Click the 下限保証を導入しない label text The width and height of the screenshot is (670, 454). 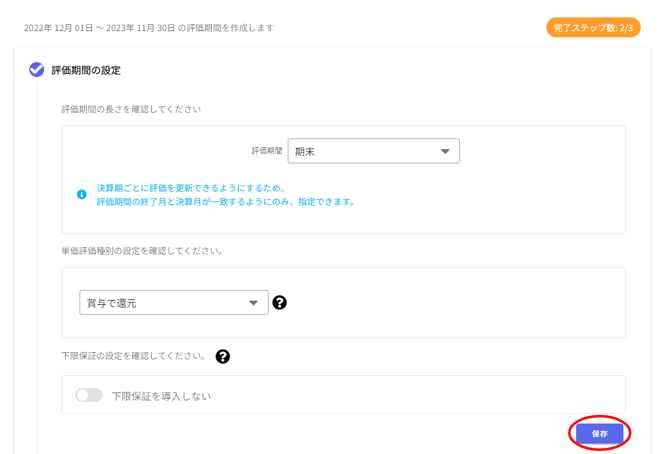pos(161,396)
